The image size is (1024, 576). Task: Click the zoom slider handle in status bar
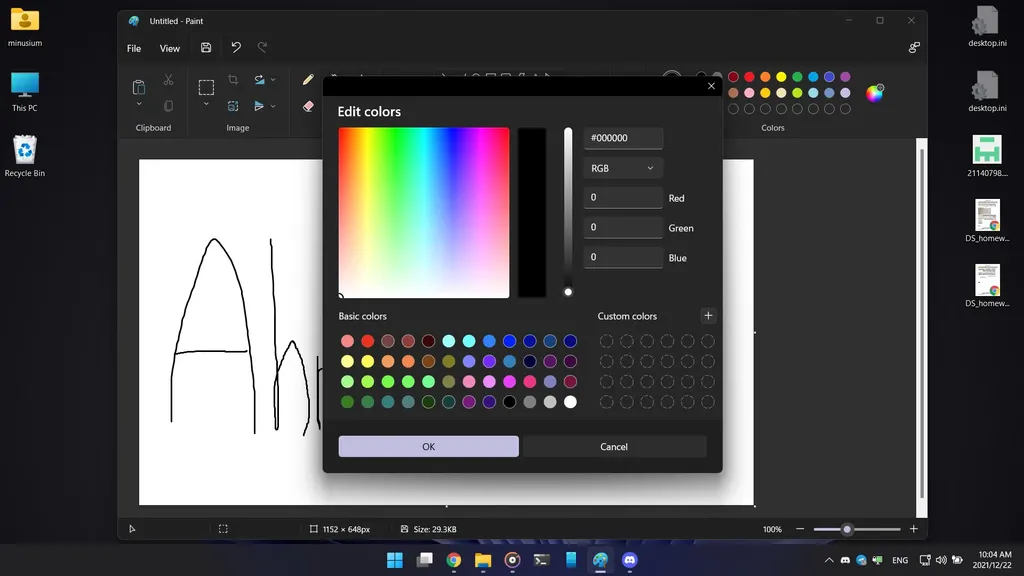847,529
